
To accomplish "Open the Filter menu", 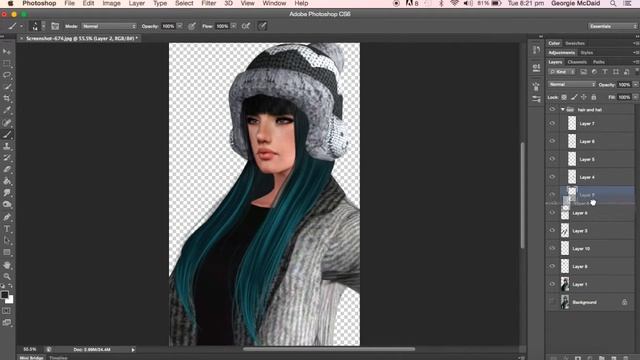I will point(208,3).
